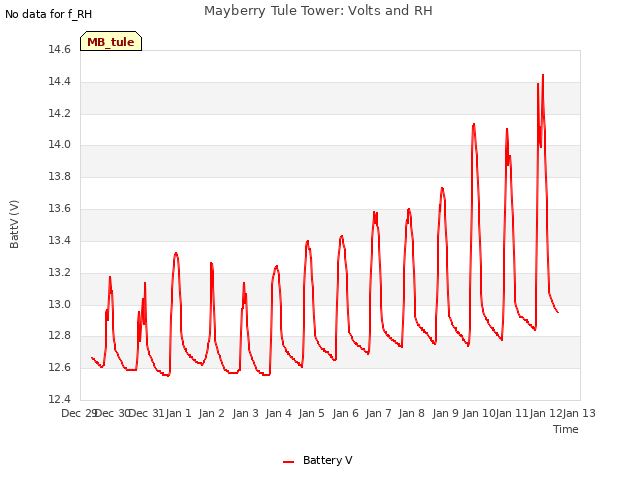The height and width of the screenshot is (480, 640).
Task: Click the 'Jan 3' x-axis date label
Action: pyautogui.click(x=245, y=413)
